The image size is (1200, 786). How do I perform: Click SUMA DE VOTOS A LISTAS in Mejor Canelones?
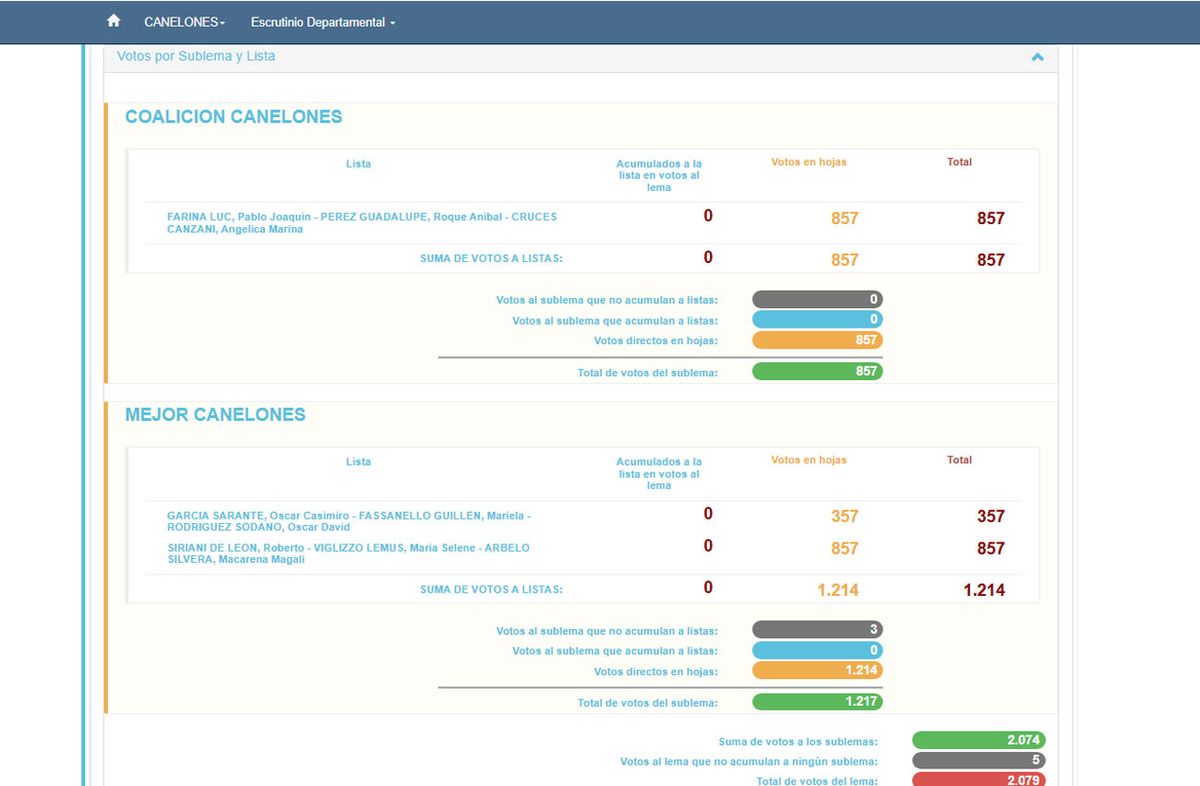[491, 590]
